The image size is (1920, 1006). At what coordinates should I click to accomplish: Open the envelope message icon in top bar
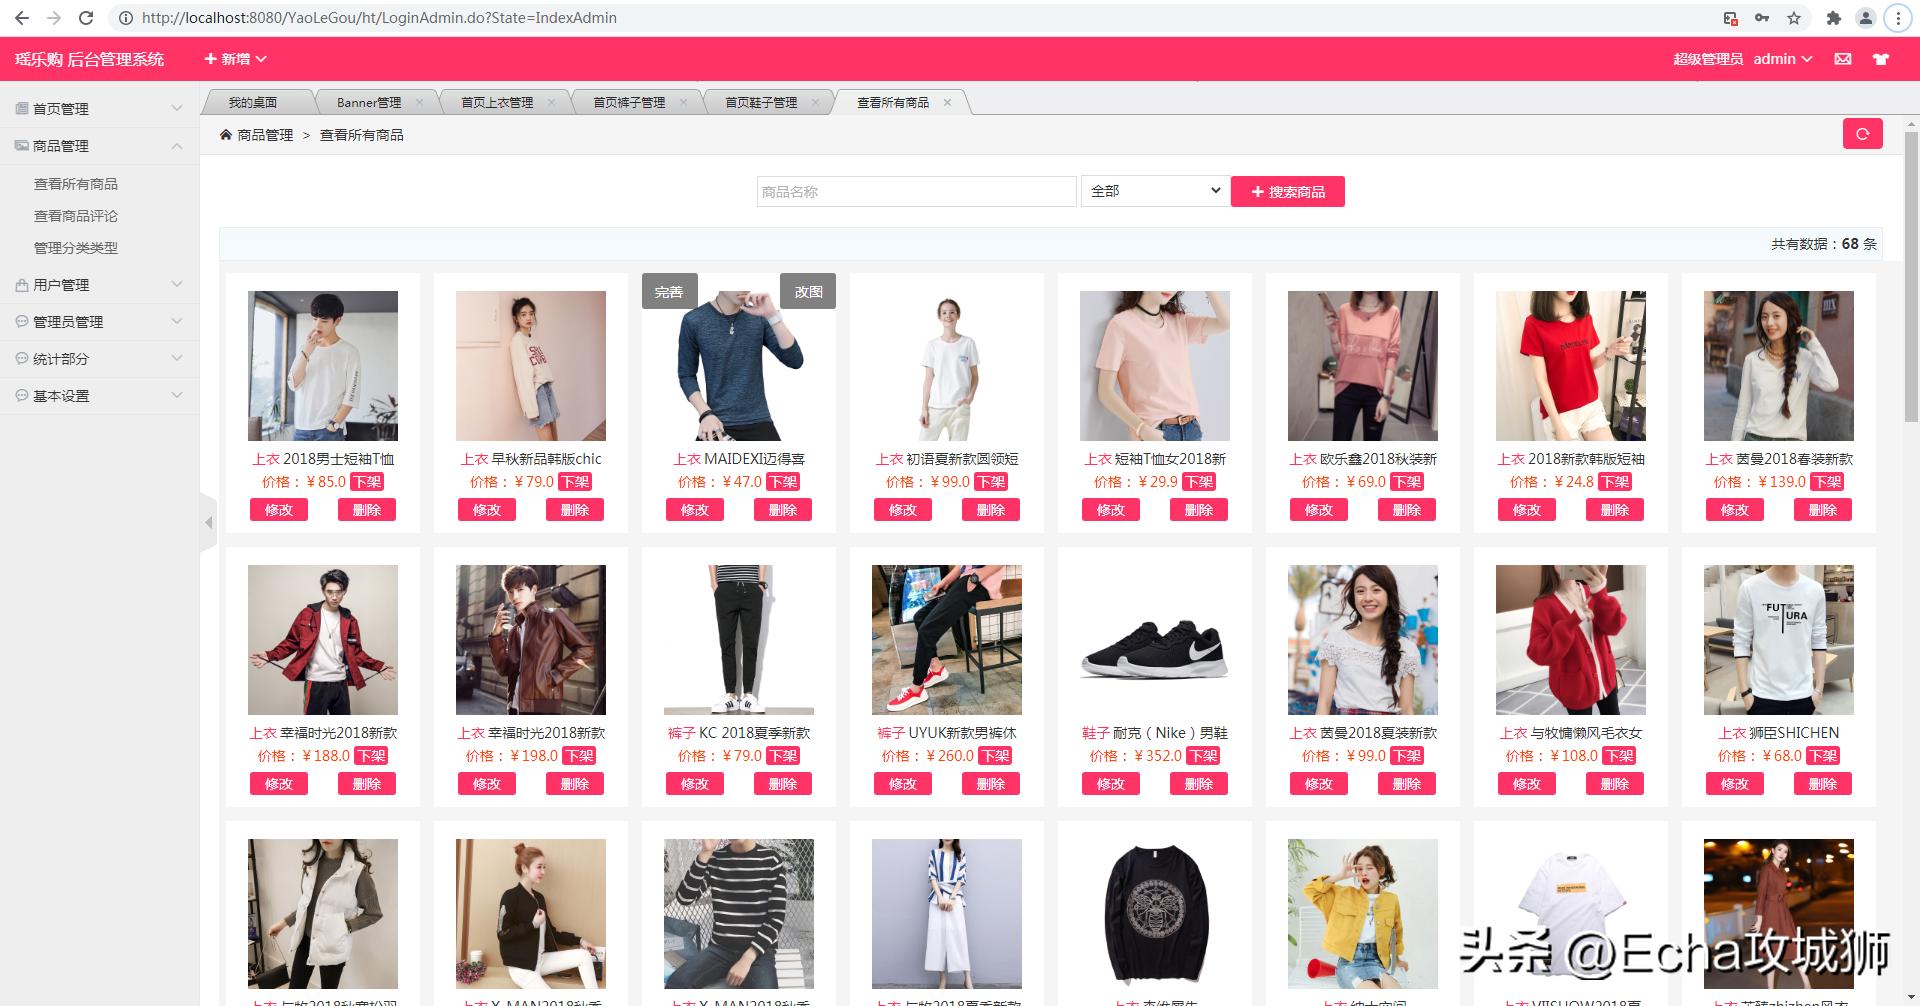point(1845,59)
